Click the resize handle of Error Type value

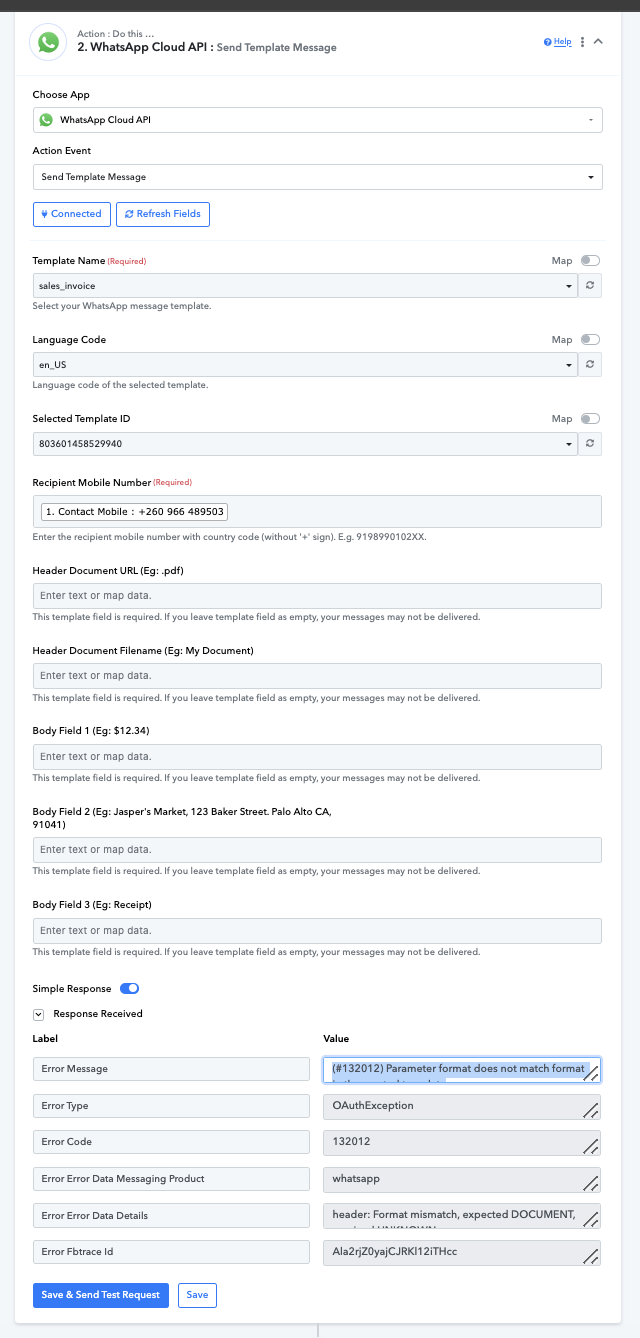point(590,1110)
